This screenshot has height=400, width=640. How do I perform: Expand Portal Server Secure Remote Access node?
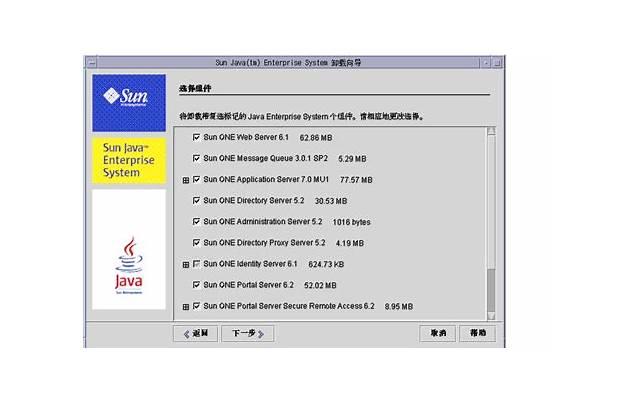coord(185,306)
